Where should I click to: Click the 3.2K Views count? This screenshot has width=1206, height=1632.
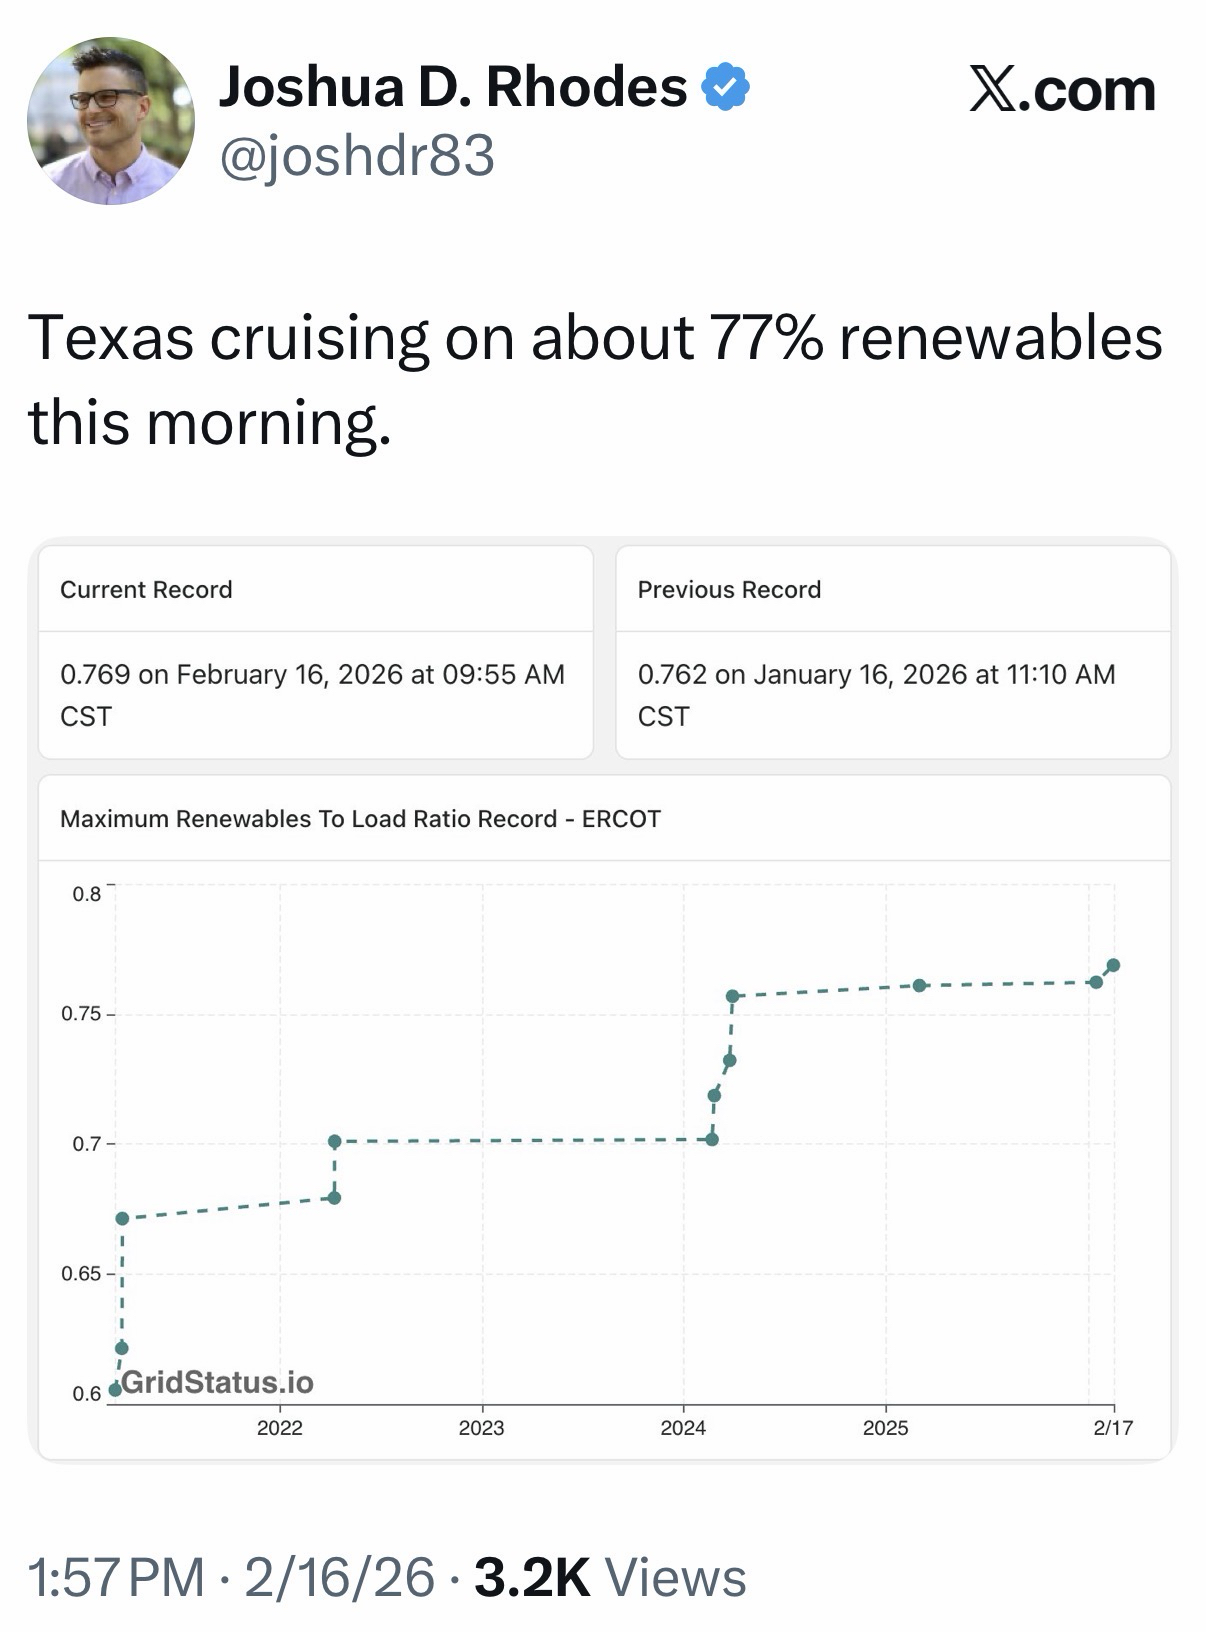coord(610,1577)
